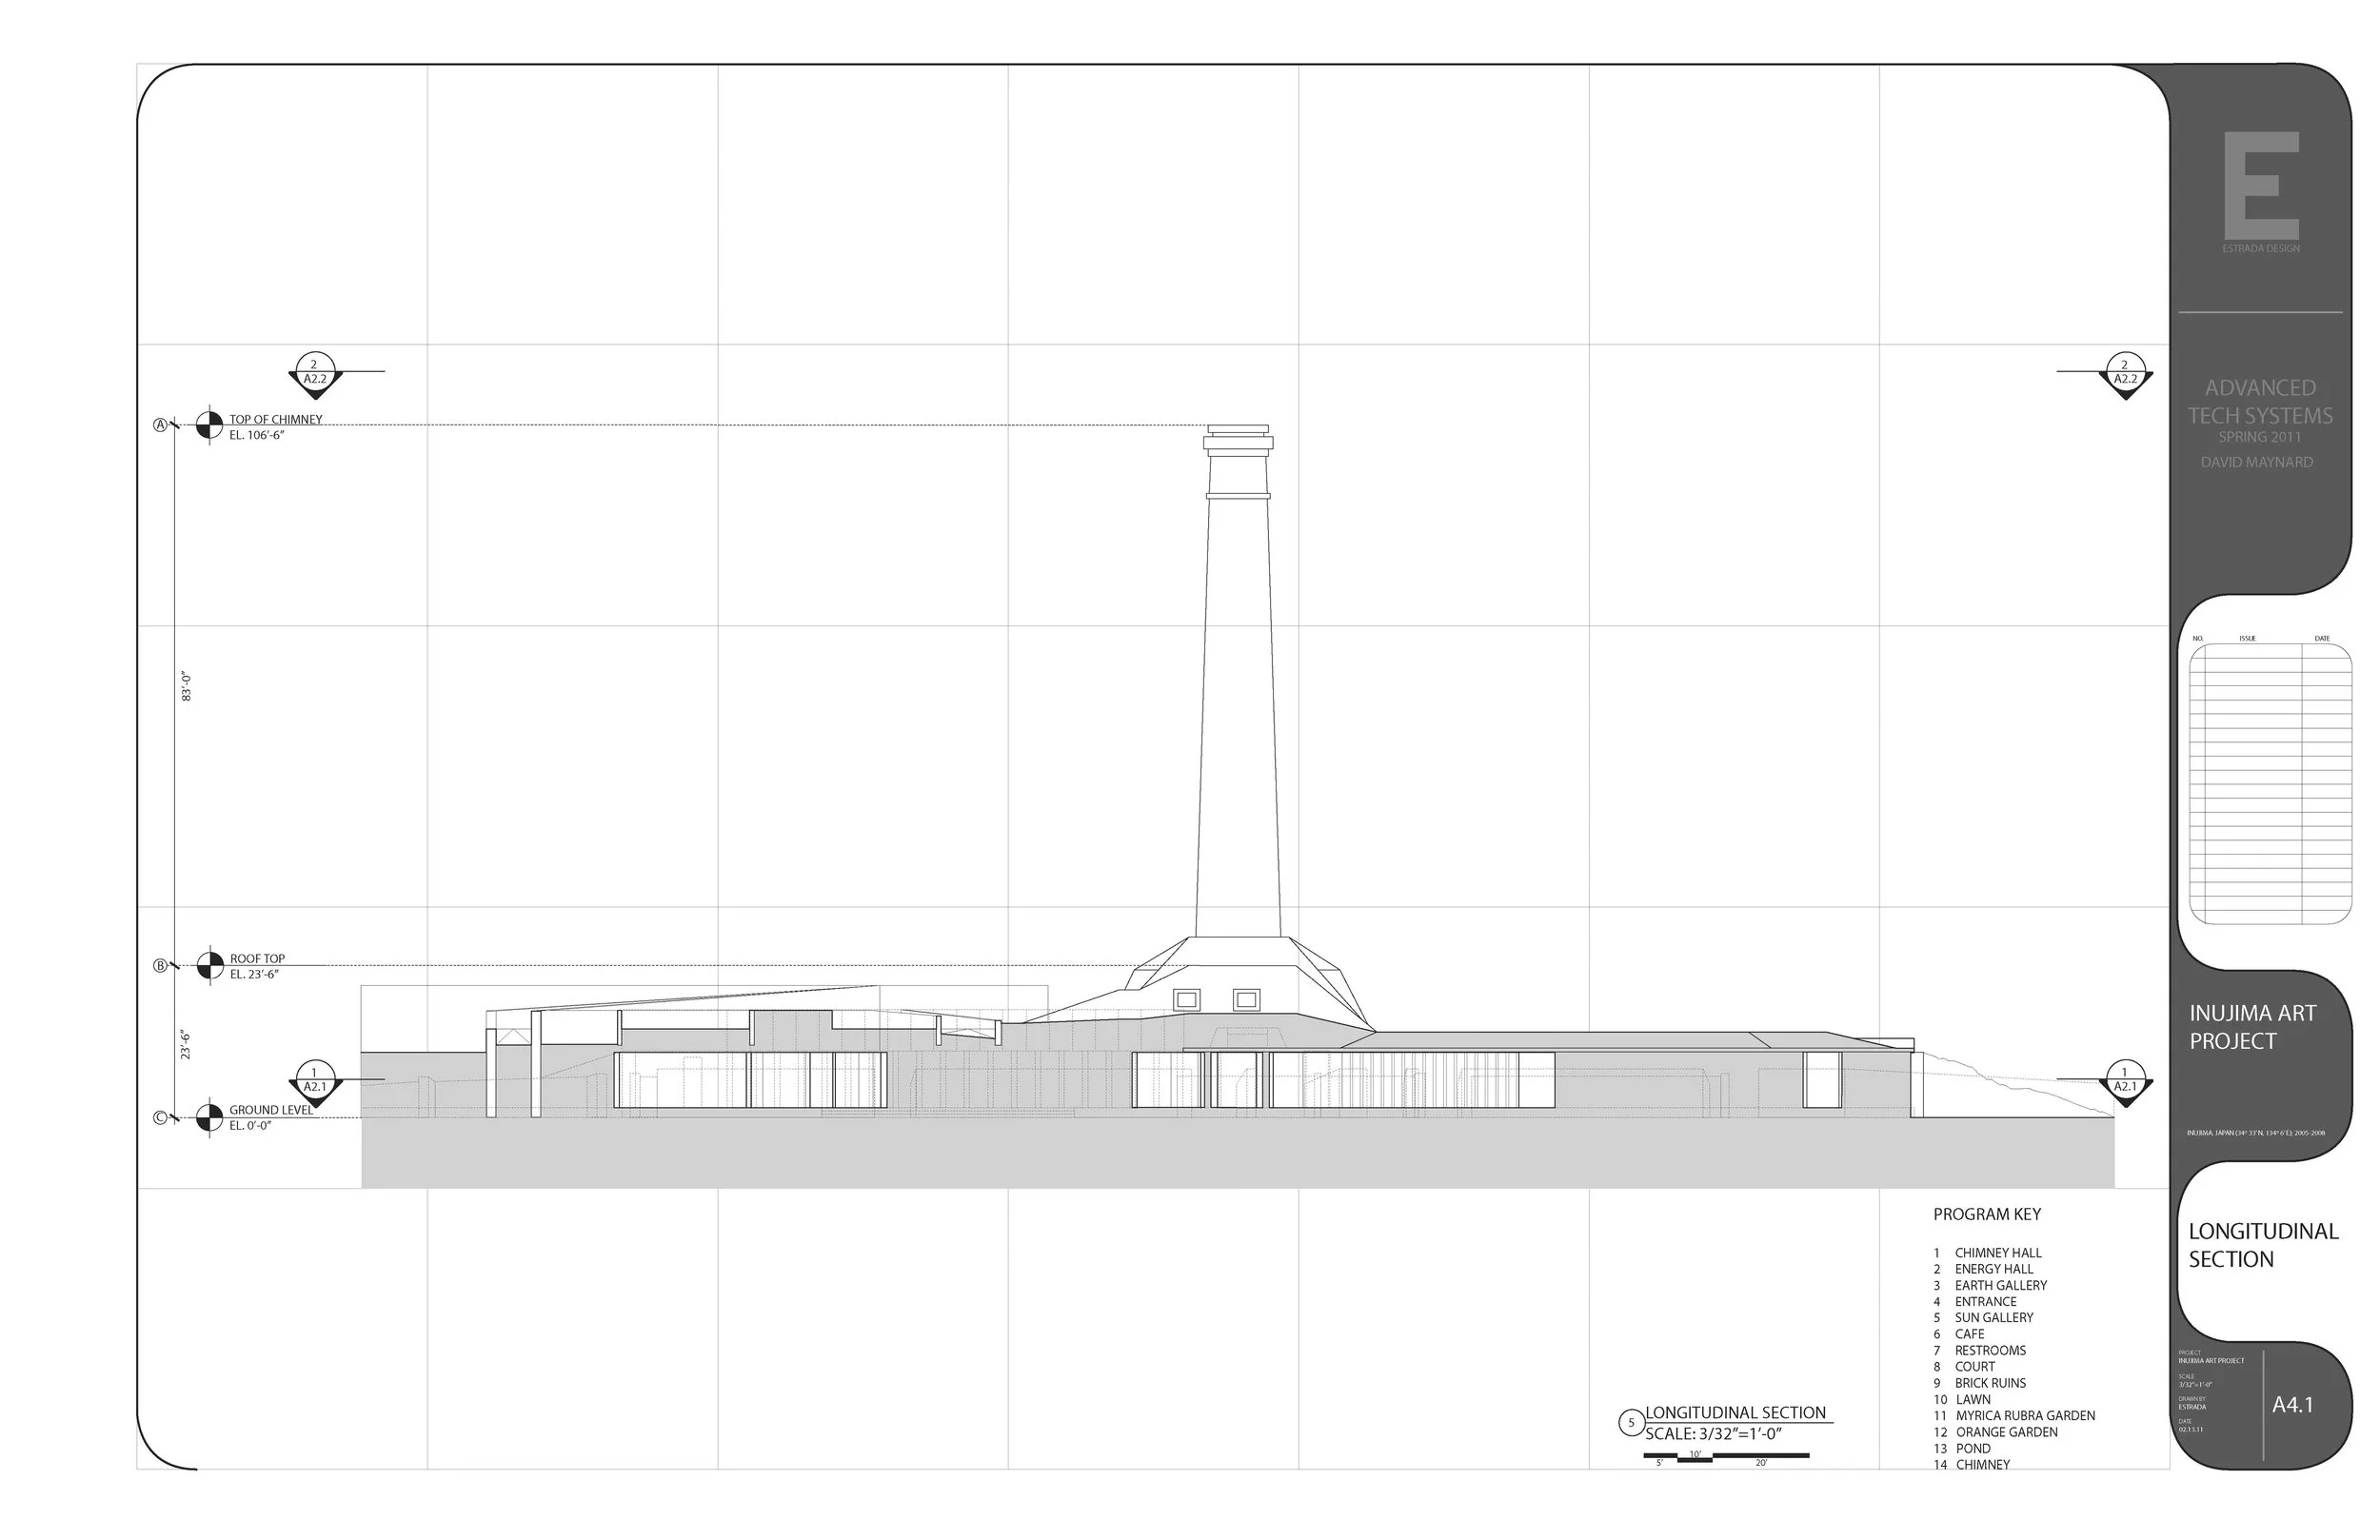This screenshot has height=1540, width=2380.
Task: Select key entry '4 ENTRANCE'
Action: (1975, 1302)
